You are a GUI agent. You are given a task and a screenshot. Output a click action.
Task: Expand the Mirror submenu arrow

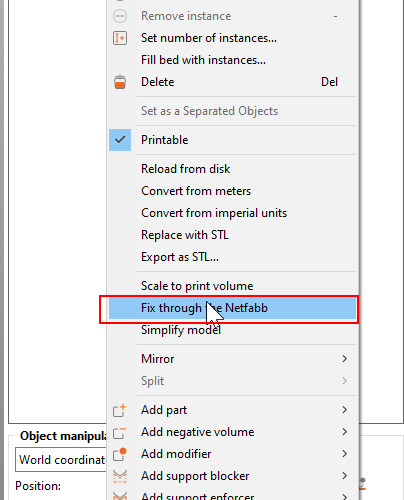coord(345,359)
